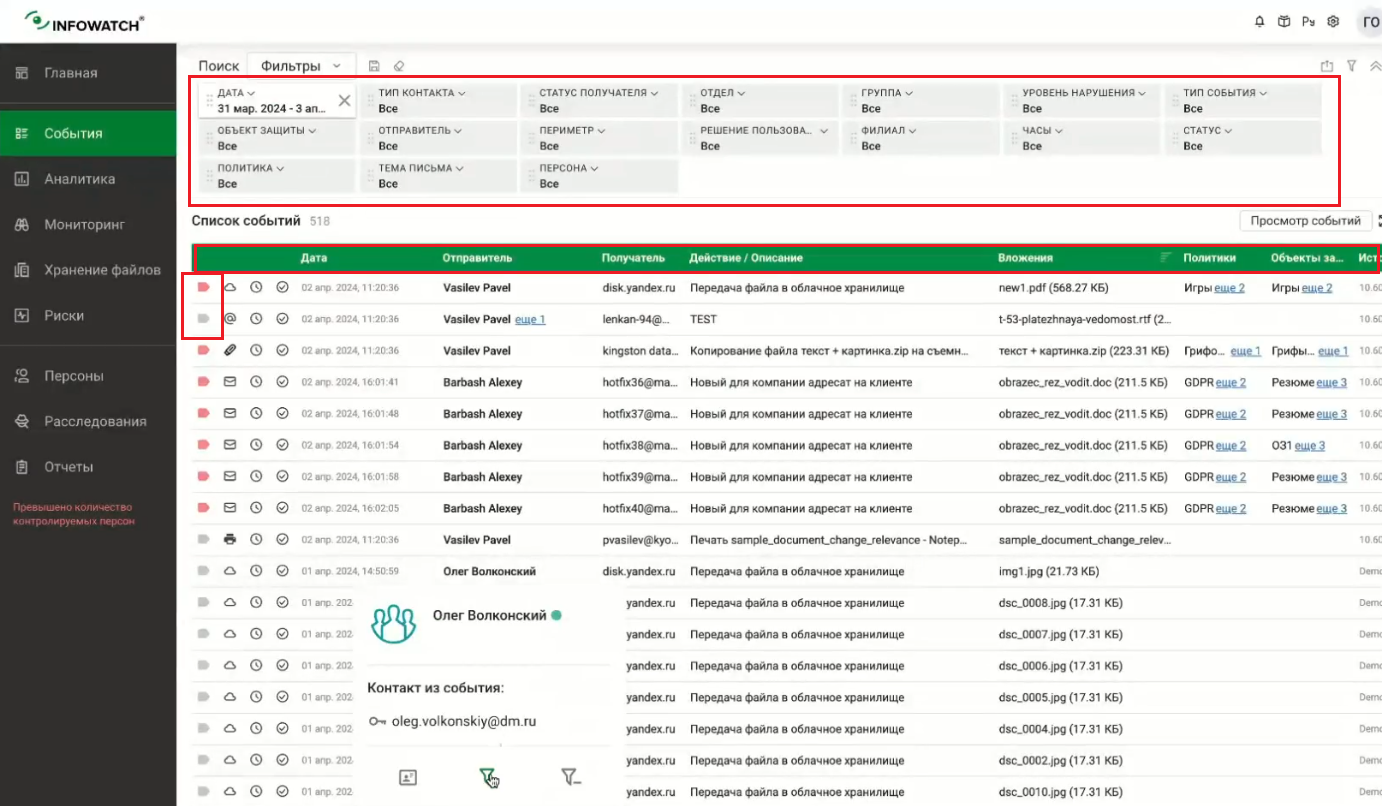
Task: Open contact card icon in Волконский popup
Action: (408, 777)
